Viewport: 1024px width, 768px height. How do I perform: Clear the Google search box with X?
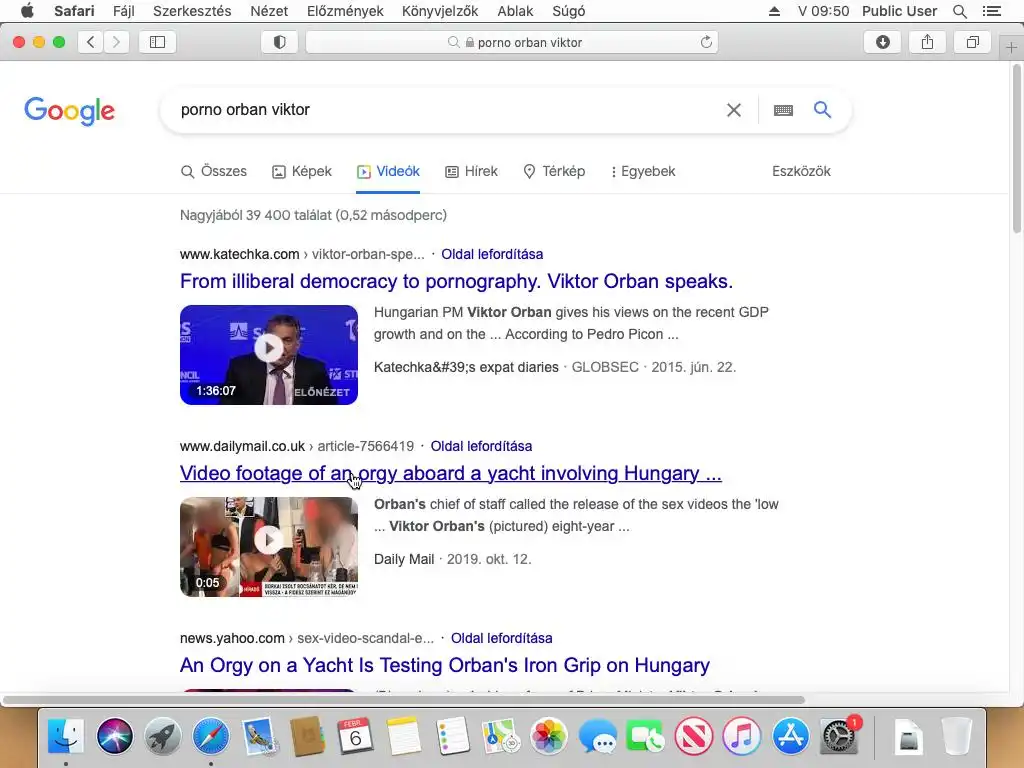pos(734,110)
